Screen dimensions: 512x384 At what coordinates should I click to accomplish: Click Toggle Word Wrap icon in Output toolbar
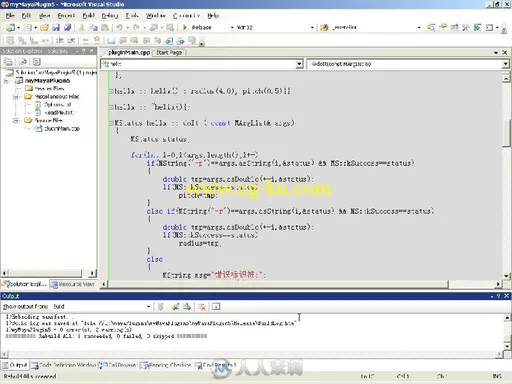[x=216, y=307]
